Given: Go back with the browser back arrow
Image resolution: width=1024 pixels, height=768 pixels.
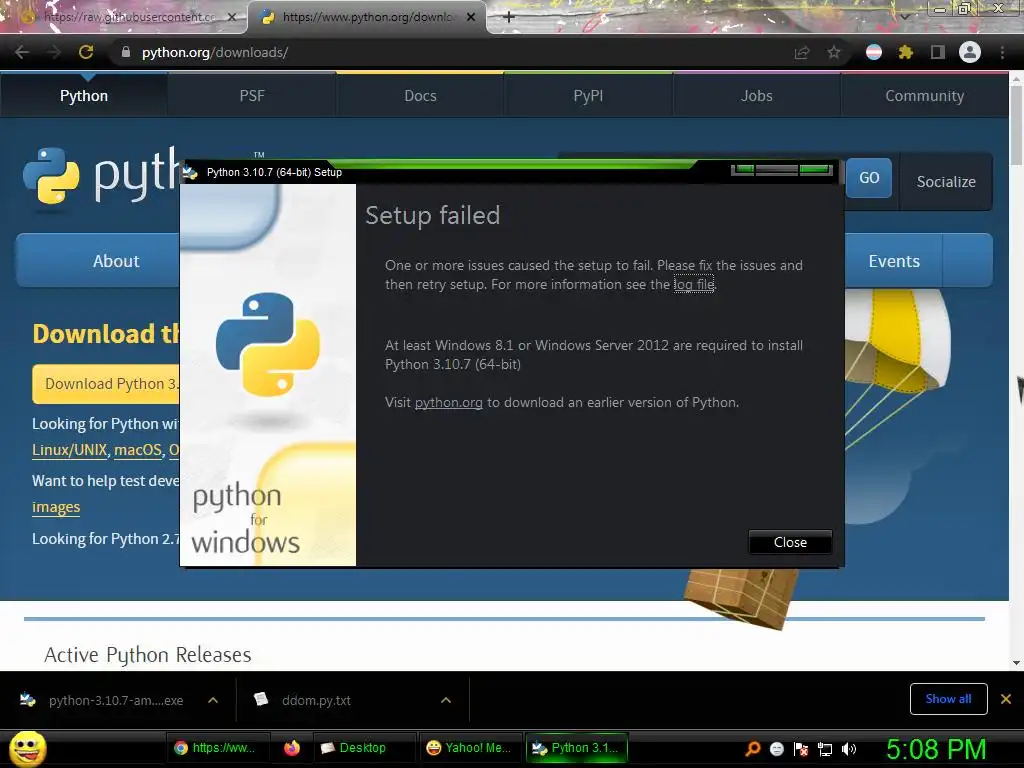Looking at the screenshot, I should click(x=22, y=52).
